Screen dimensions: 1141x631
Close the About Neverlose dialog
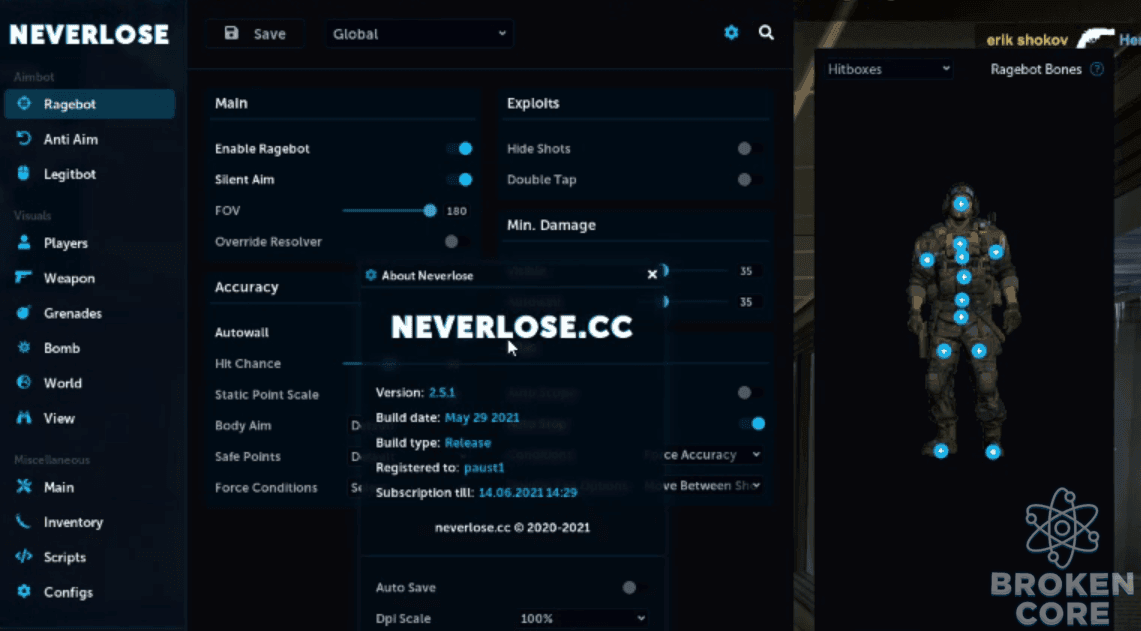[x=652, y=274]
